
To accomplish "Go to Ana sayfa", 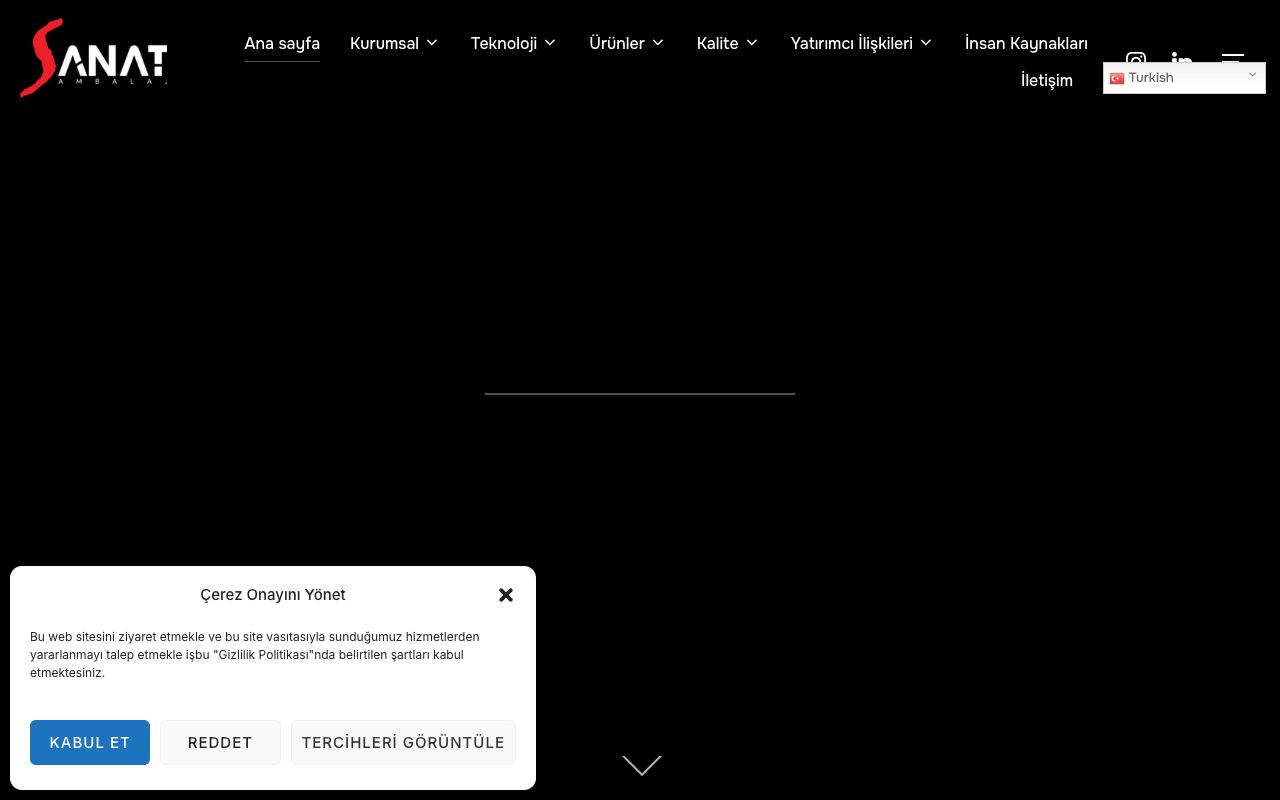I will [x=282, y=43].
